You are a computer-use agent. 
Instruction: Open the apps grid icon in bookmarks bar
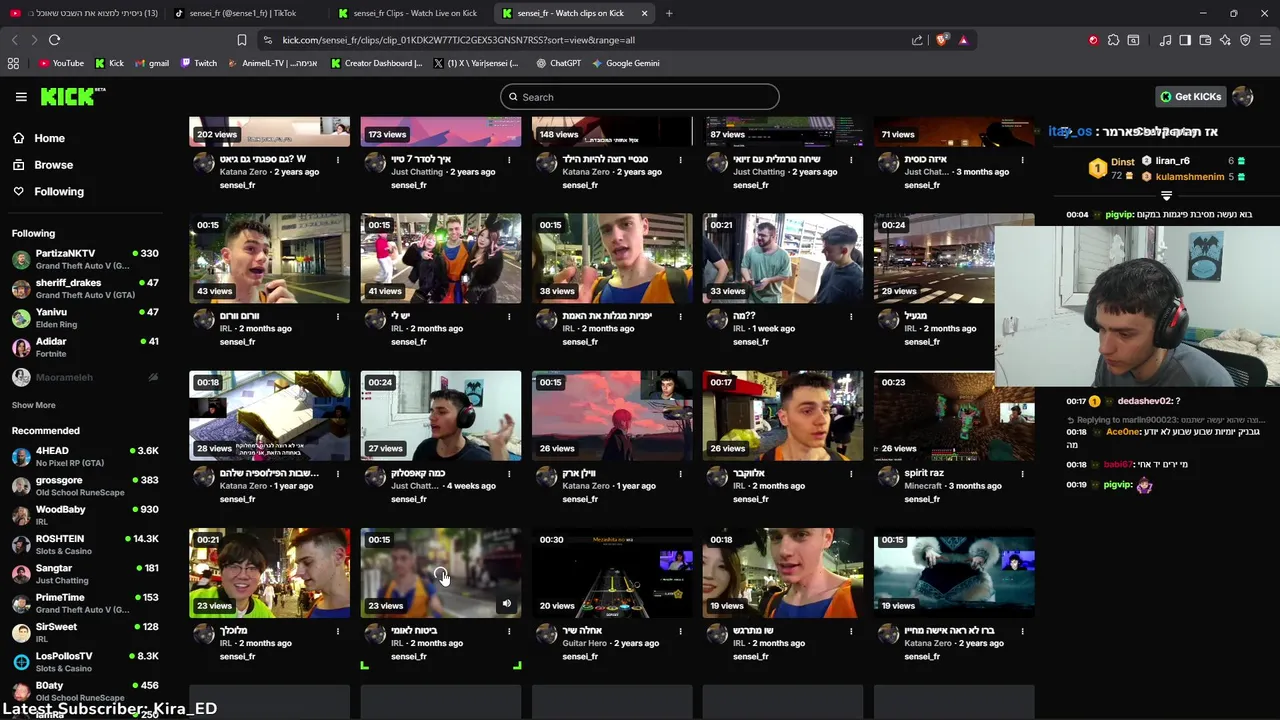click(13, 63)
